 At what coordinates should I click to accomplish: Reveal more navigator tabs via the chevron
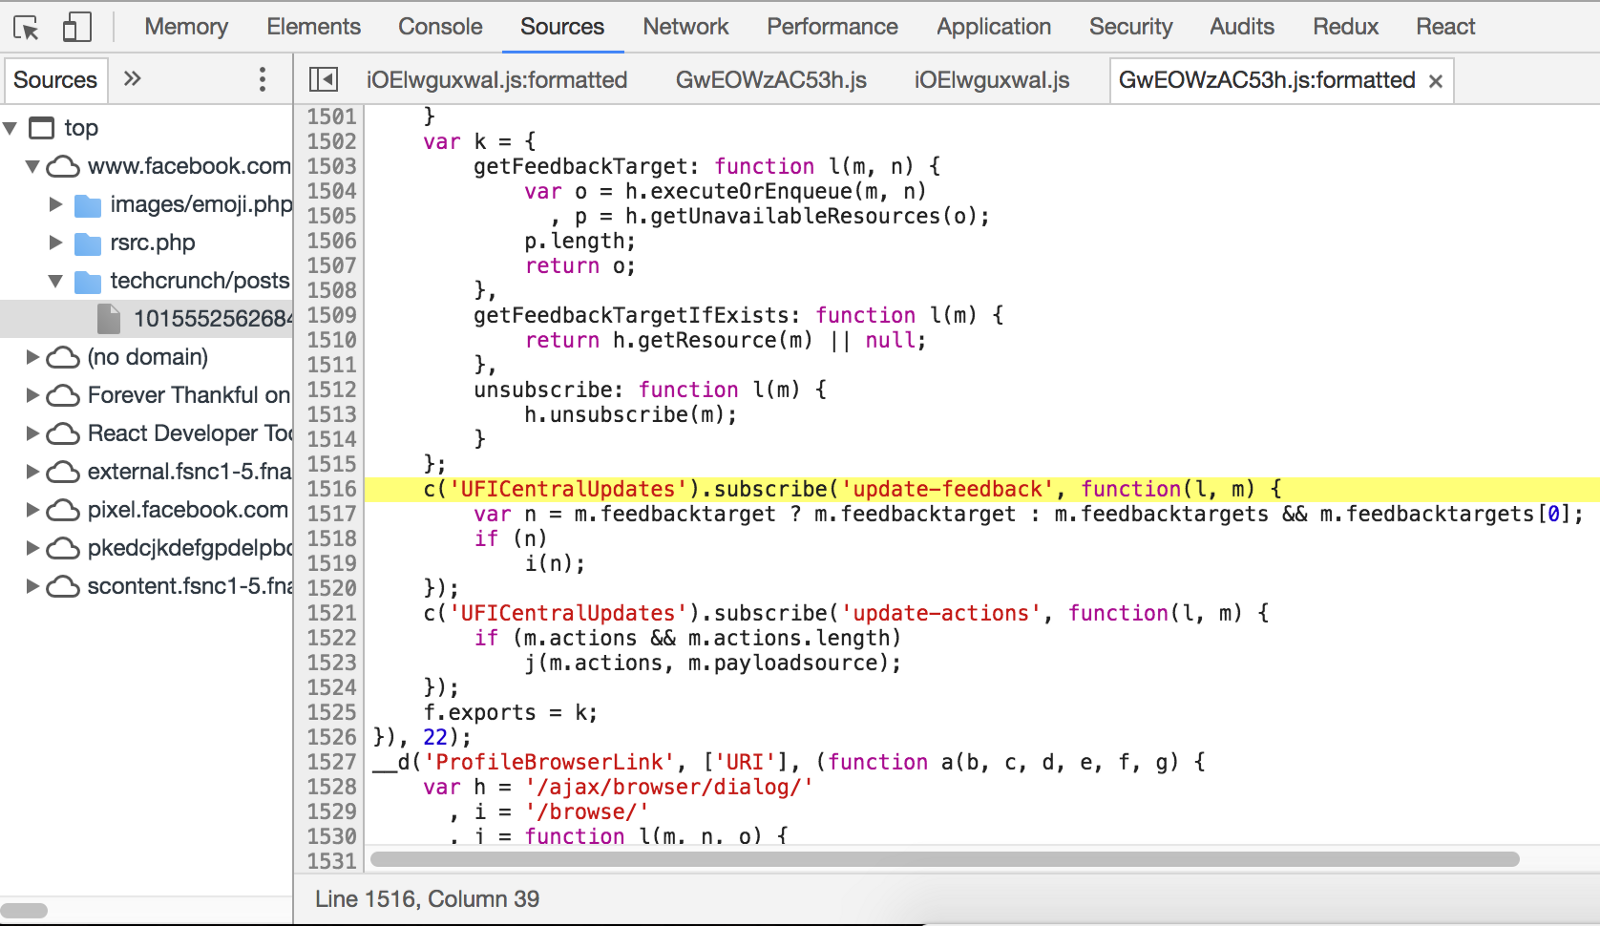tap(131, 79)
